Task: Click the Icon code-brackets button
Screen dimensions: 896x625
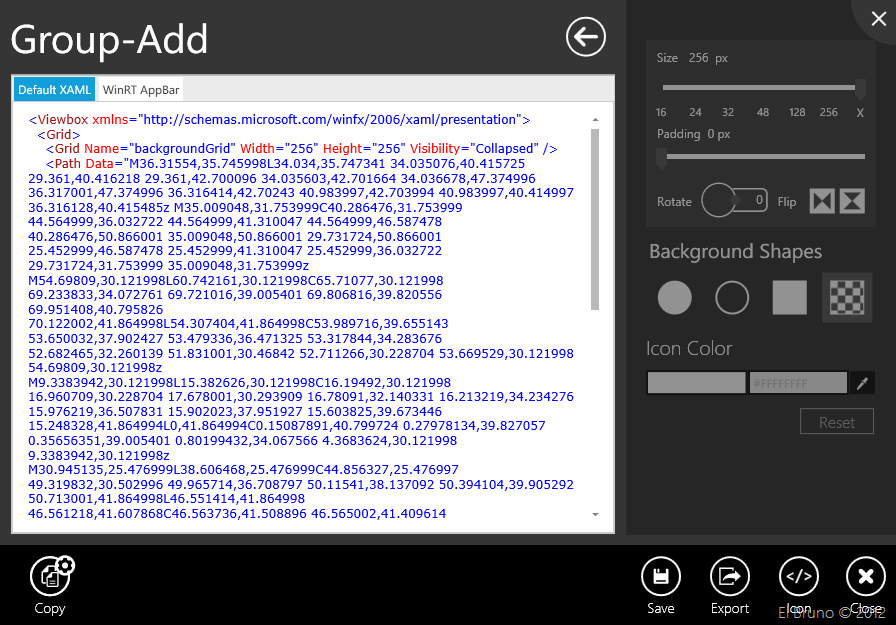Action: pos(798,576)
